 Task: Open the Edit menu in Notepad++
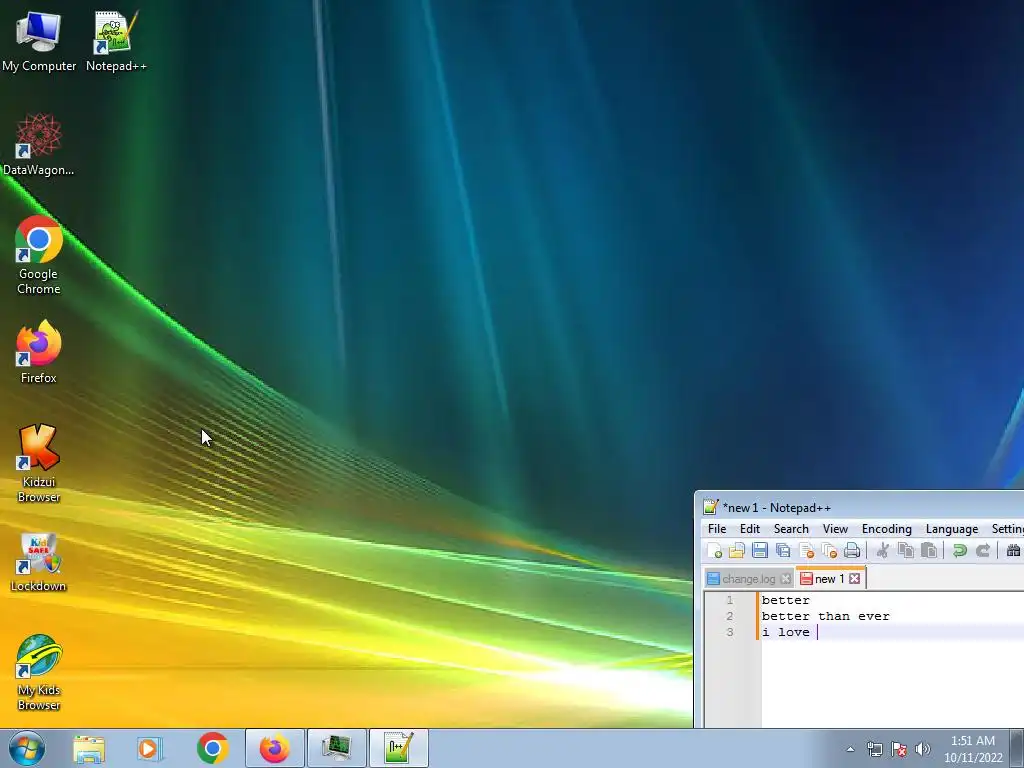pos(750,529)
